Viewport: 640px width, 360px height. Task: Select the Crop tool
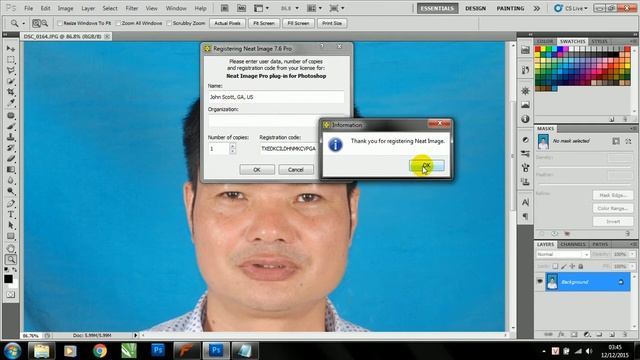point(11,92)
